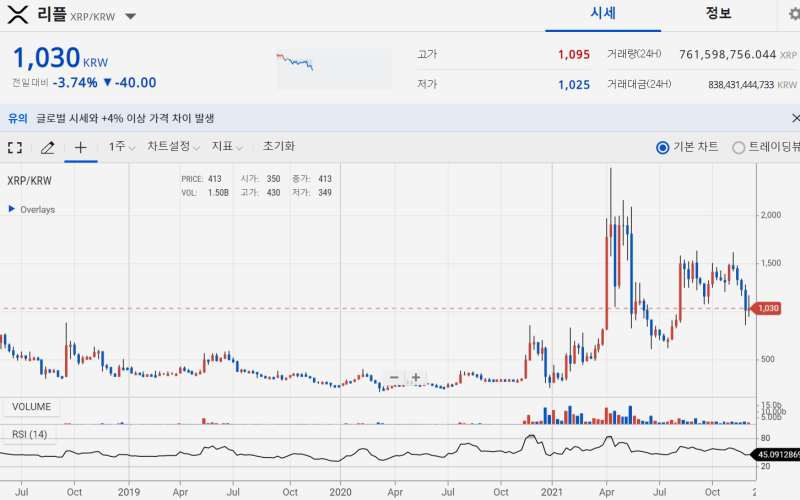Screen dimensions: 800x500
Task: Expand the Overlays disclosure triangle
Action: point(12,209)
